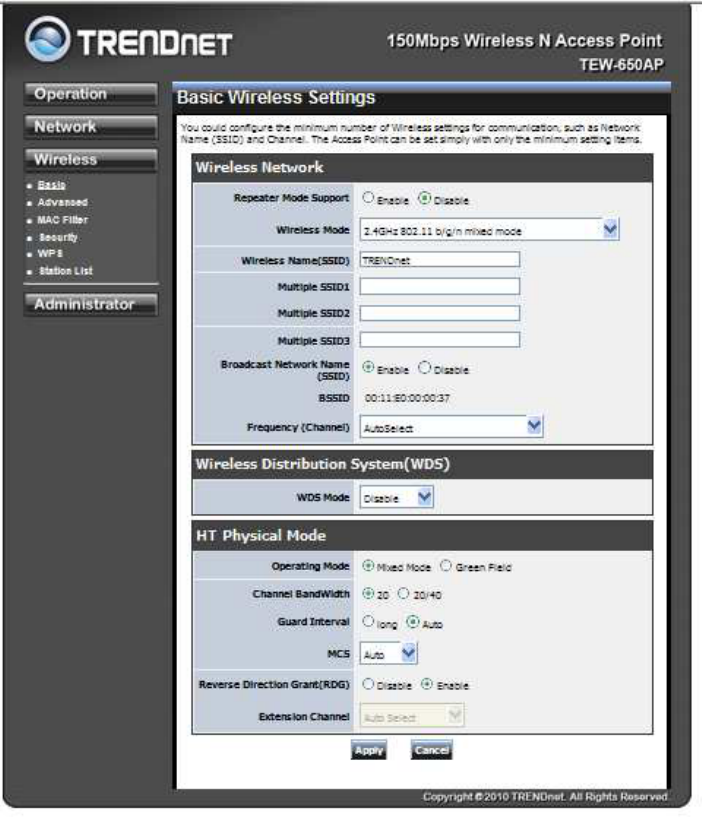Click the TEW-650AP model text

click(622, 65)
